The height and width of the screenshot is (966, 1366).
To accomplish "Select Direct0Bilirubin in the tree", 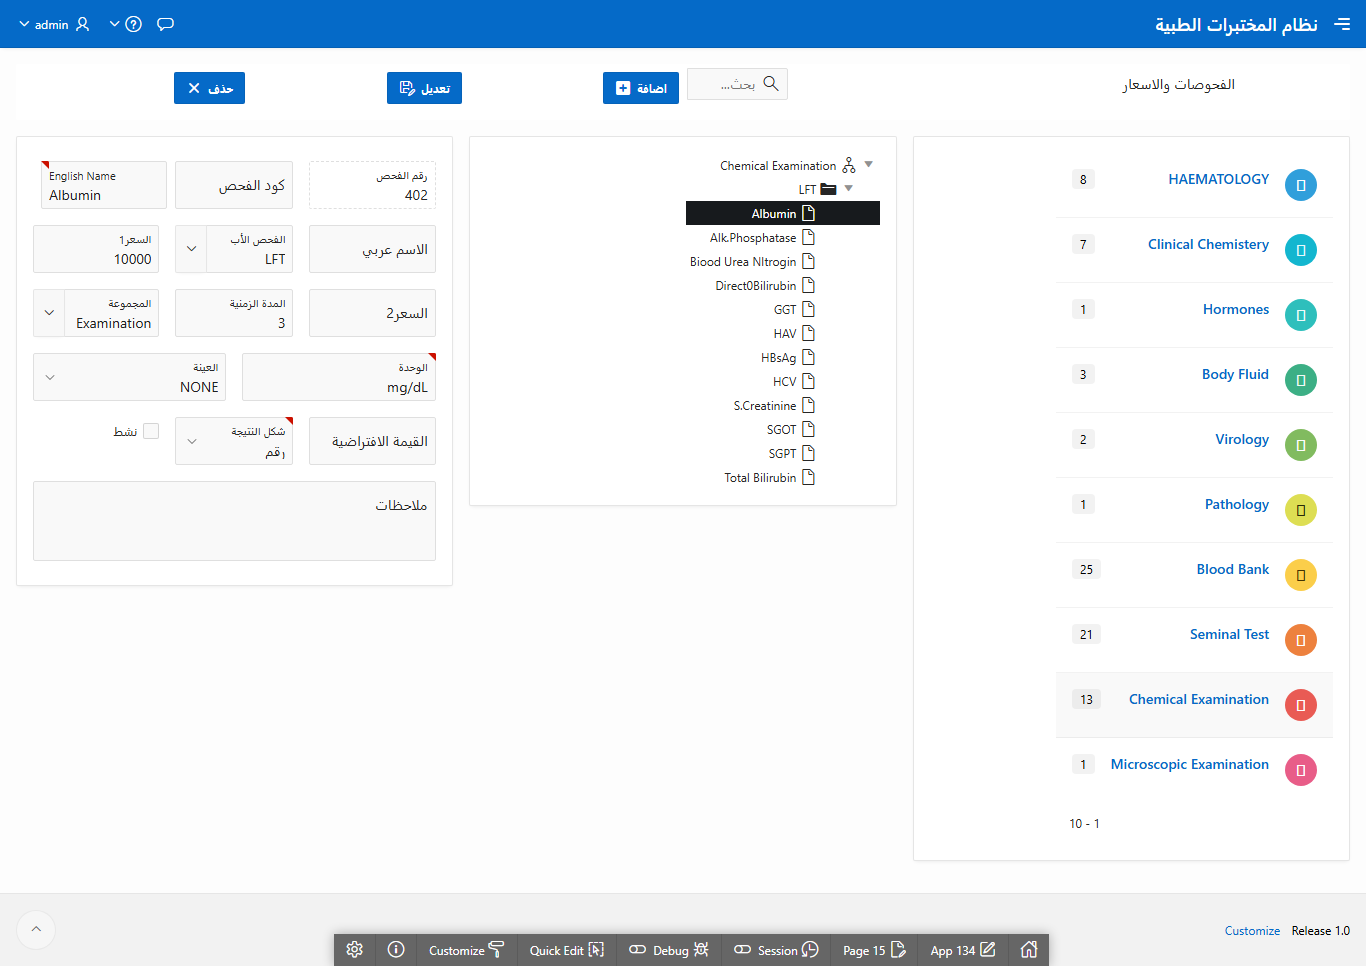I will 765,285.
